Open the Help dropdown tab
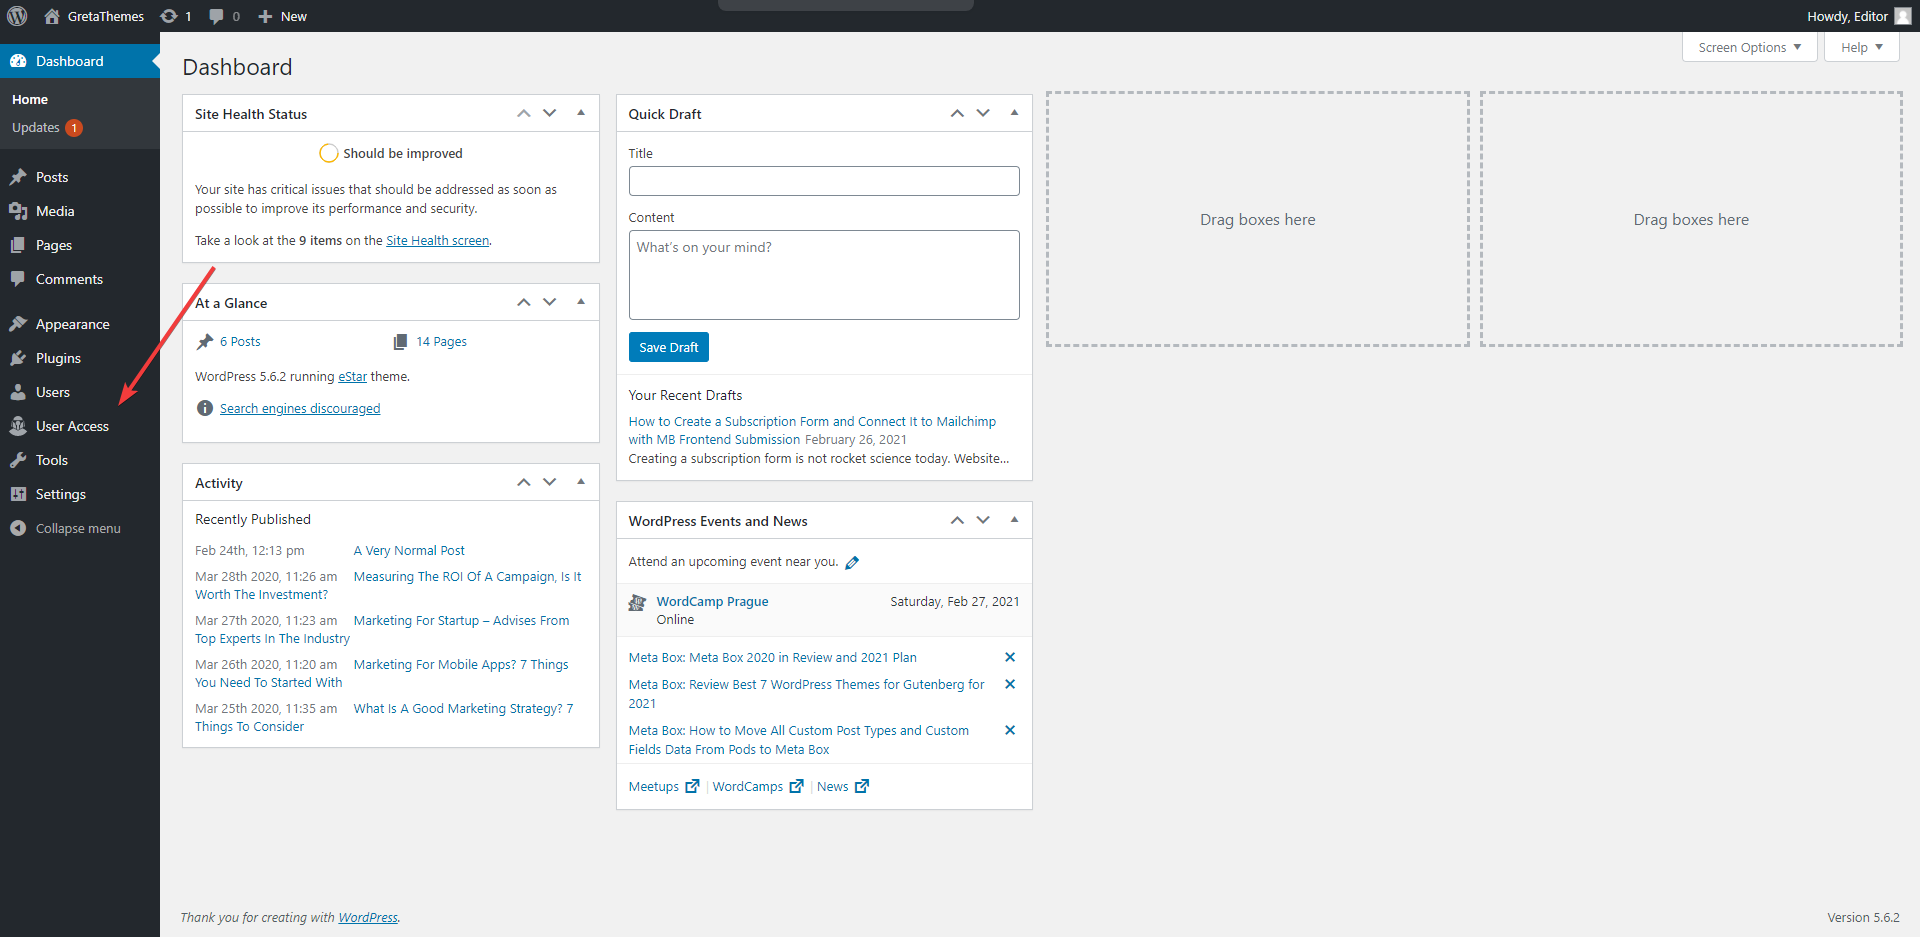The image size is (1920, 937). click(x=1862, y=47)
